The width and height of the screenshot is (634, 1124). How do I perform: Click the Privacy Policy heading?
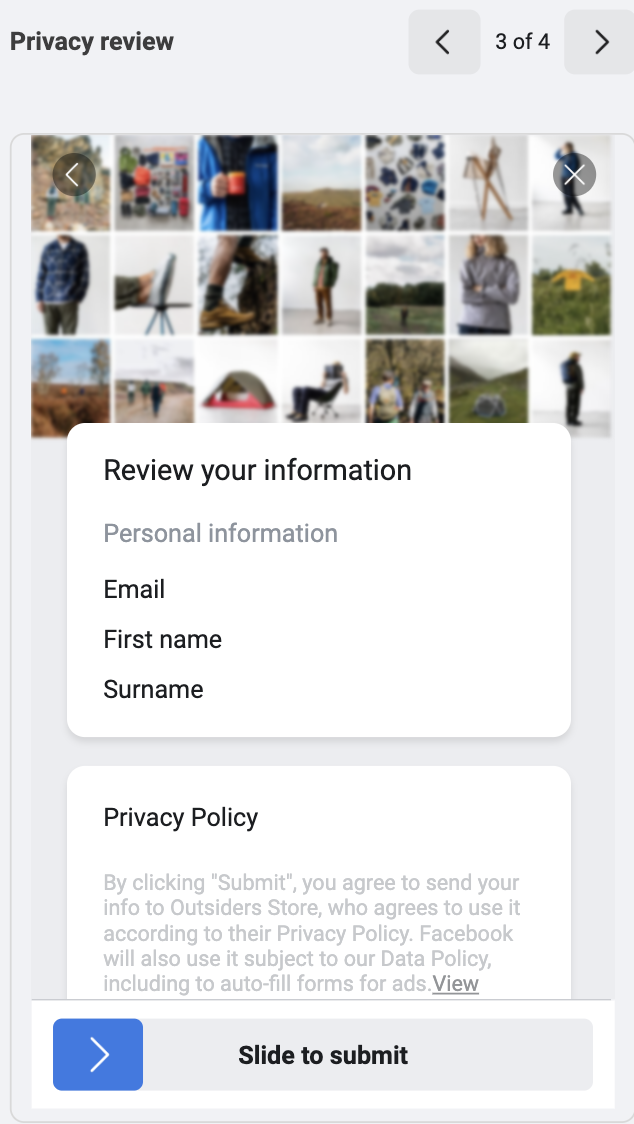click(181, 817)
